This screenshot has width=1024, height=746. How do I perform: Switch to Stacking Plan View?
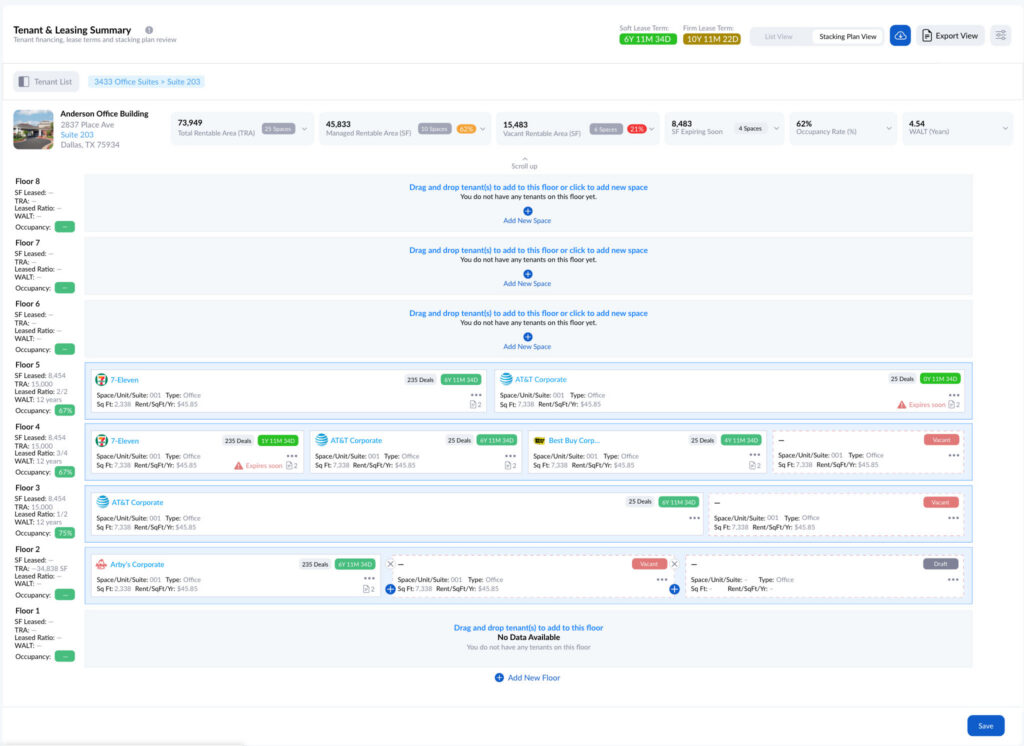pos(847,36)
